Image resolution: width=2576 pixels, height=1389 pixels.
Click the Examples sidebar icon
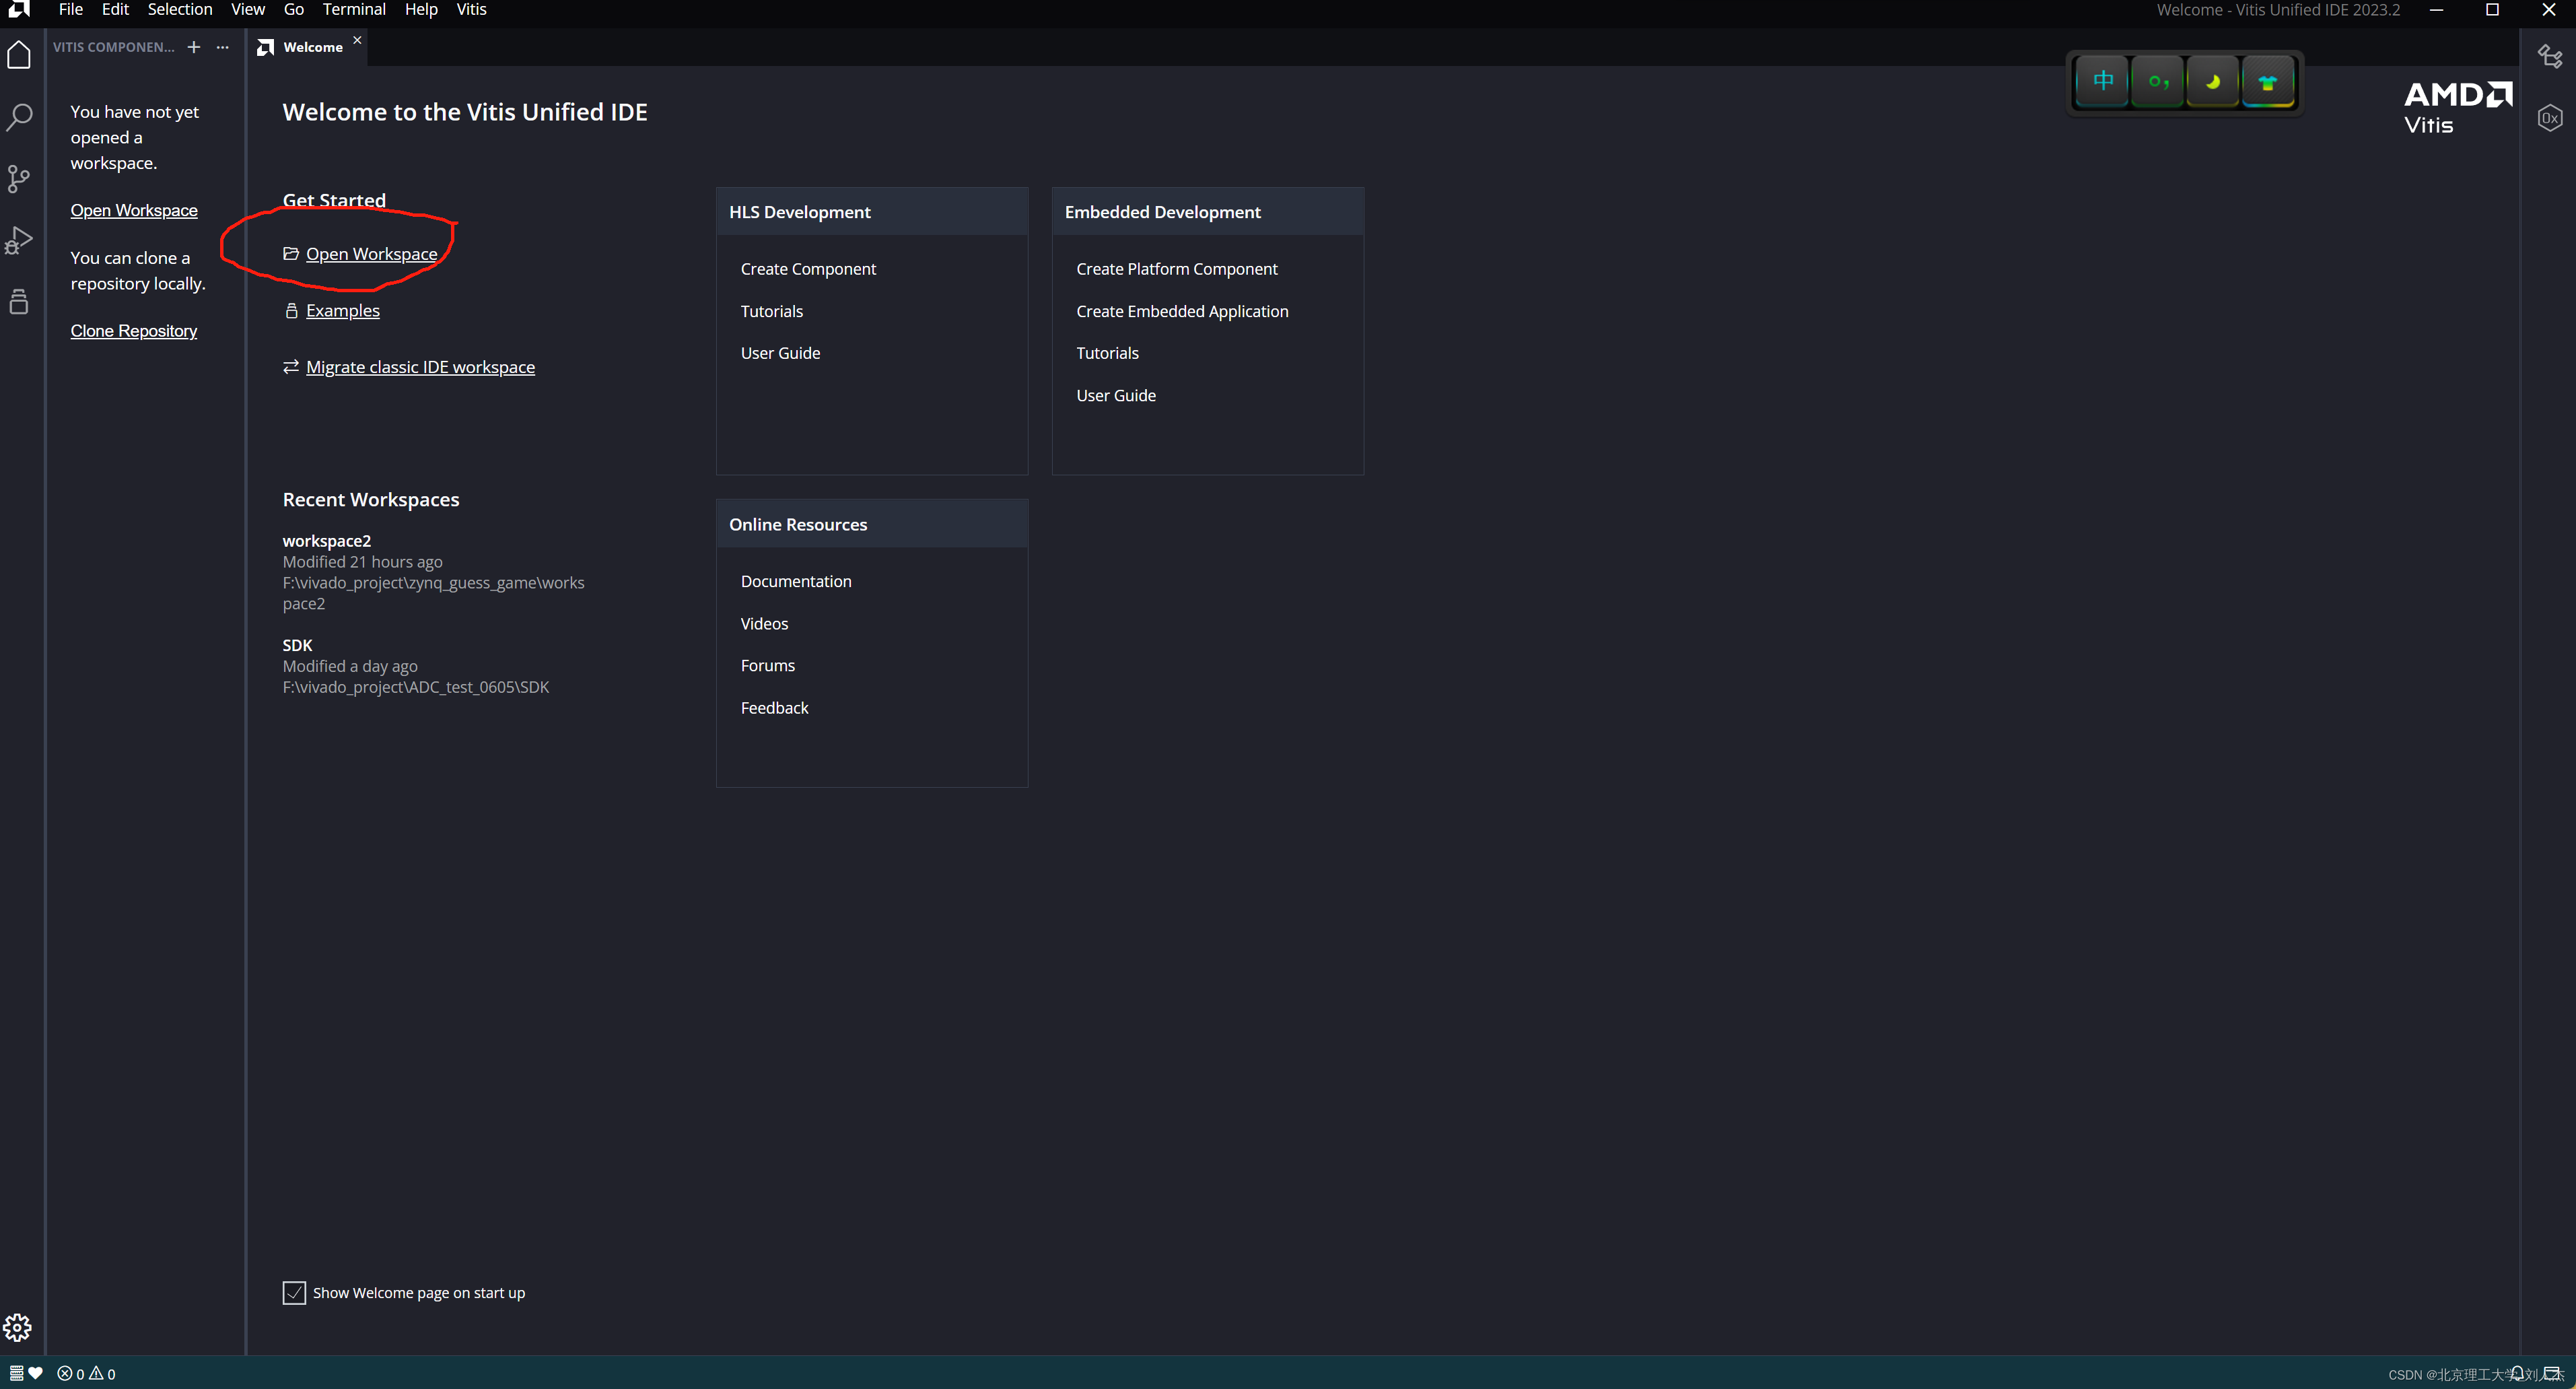coord(19,302)
